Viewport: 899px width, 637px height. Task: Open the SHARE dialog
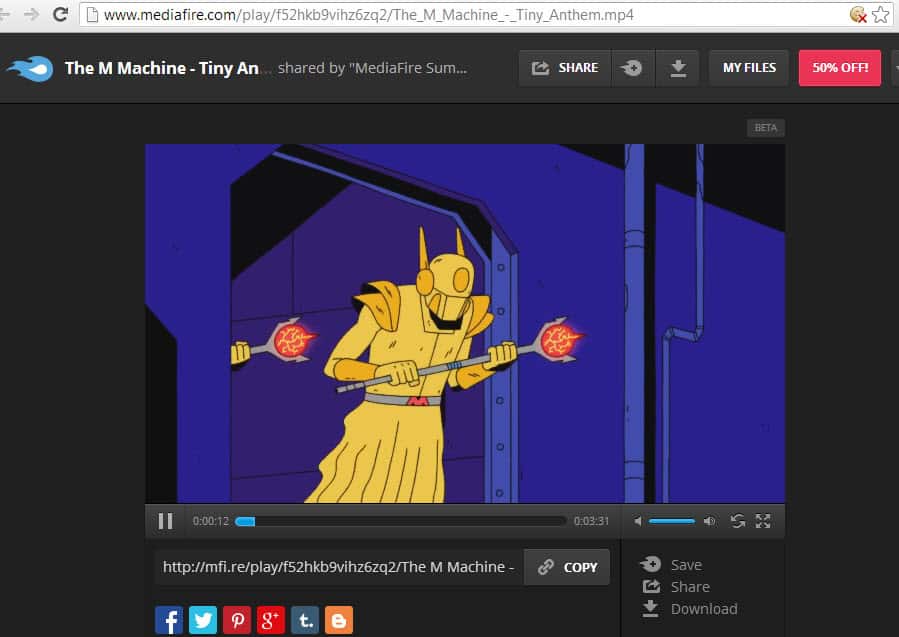pos(564,67)
